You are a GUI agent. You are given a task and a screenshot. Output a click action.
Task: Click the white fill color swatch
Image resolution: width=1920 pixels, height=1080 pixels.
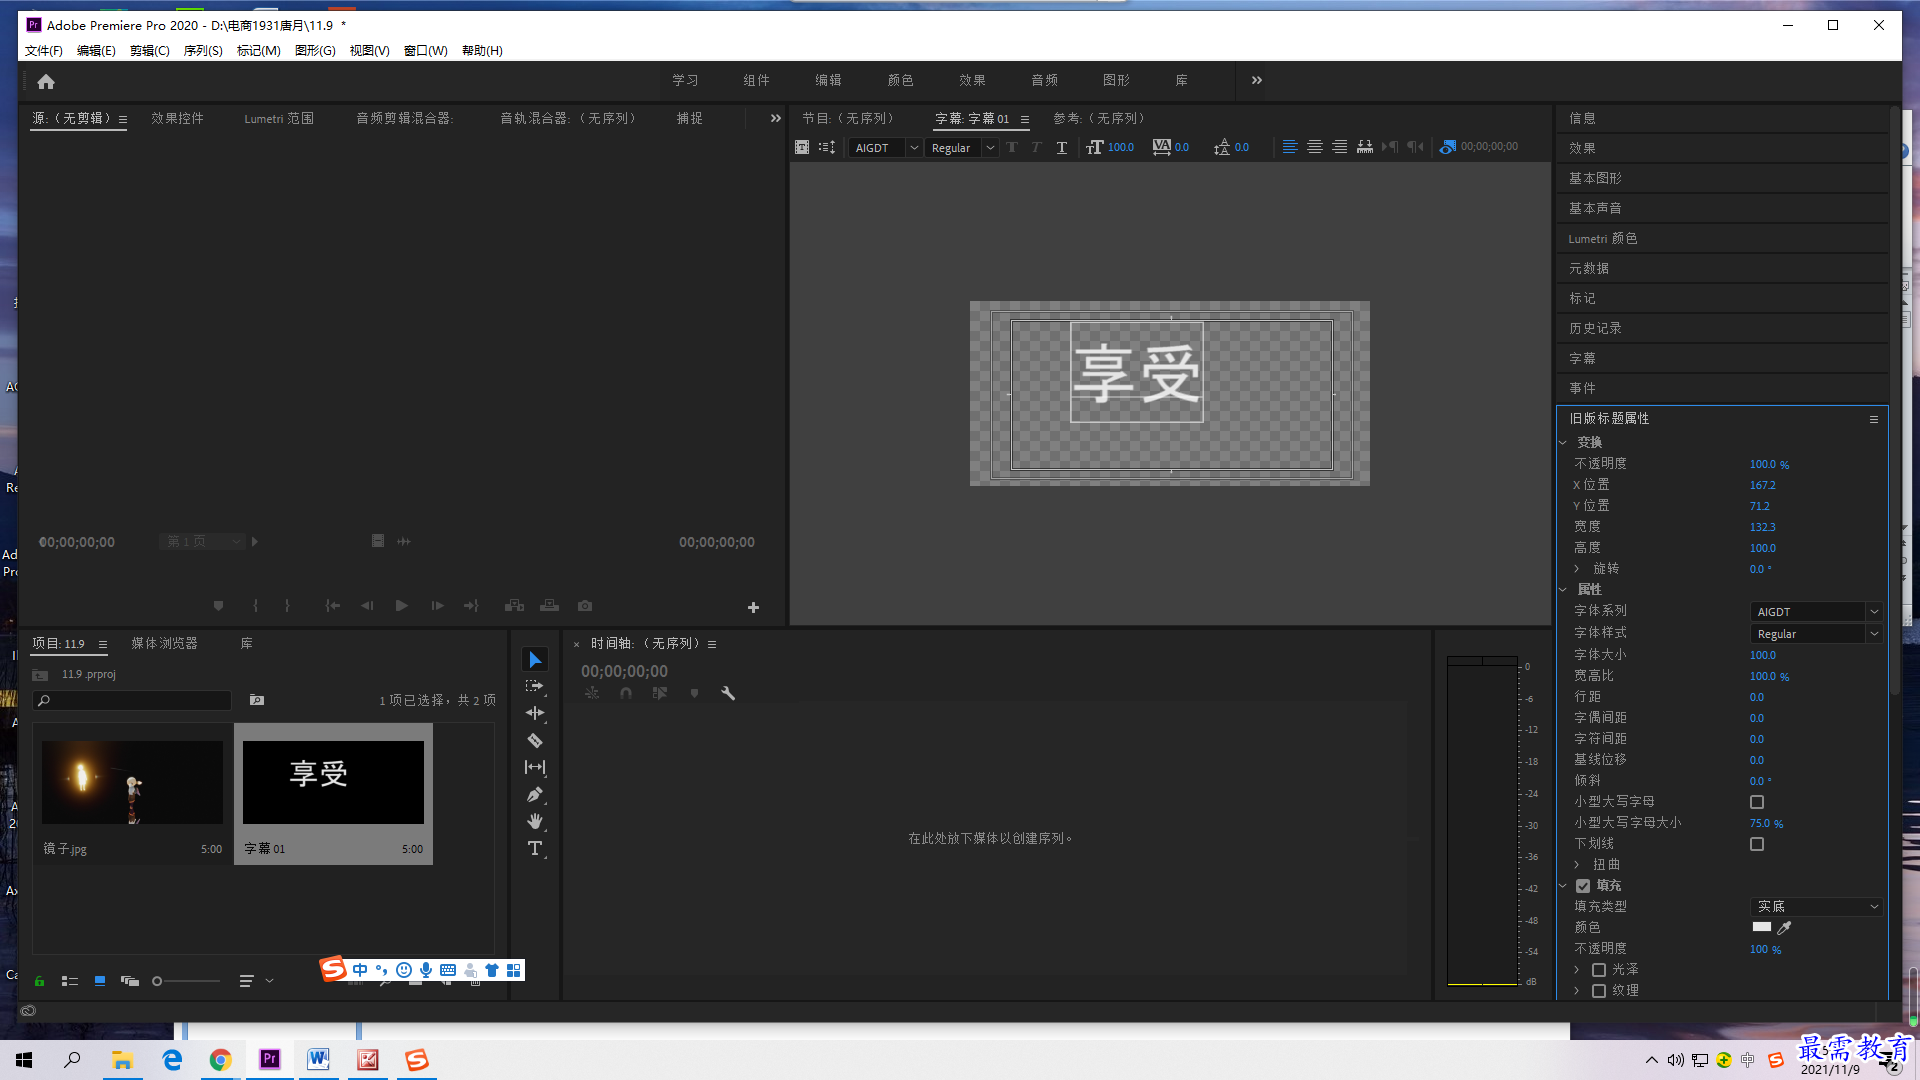pos(1761,927)
